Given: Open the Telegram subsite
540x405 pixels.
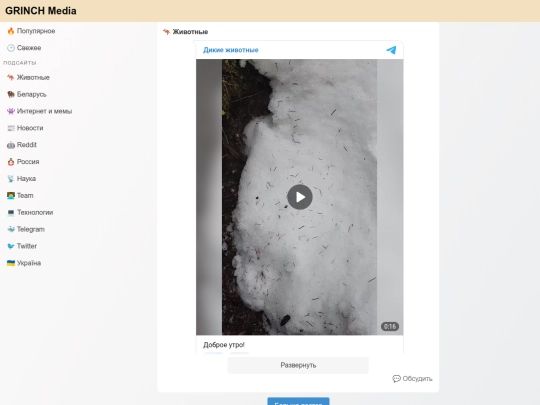Looking at the screenshot, I should coord(31,229).
